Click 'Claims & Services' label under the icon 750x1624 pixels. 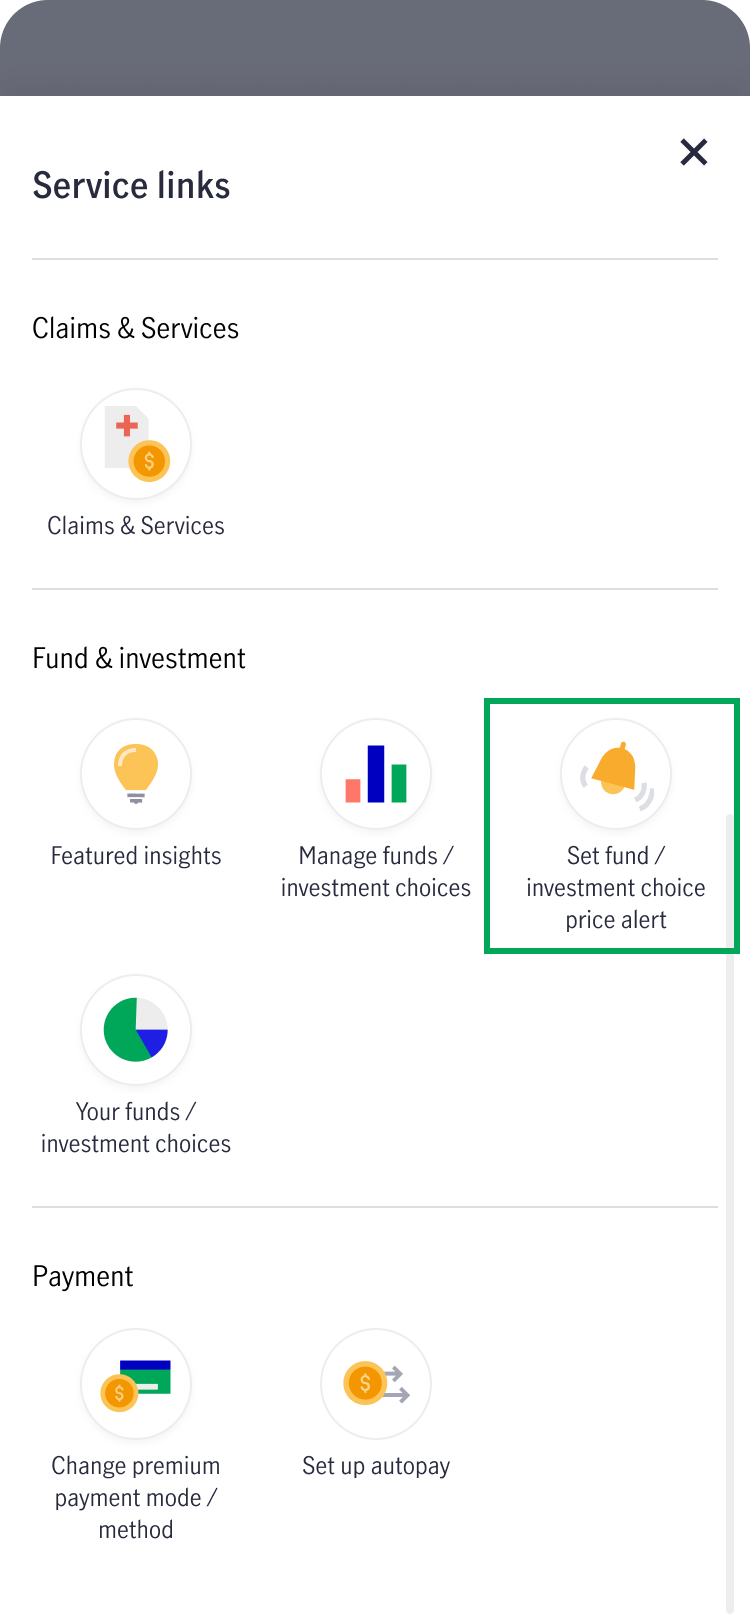[136, 526]
